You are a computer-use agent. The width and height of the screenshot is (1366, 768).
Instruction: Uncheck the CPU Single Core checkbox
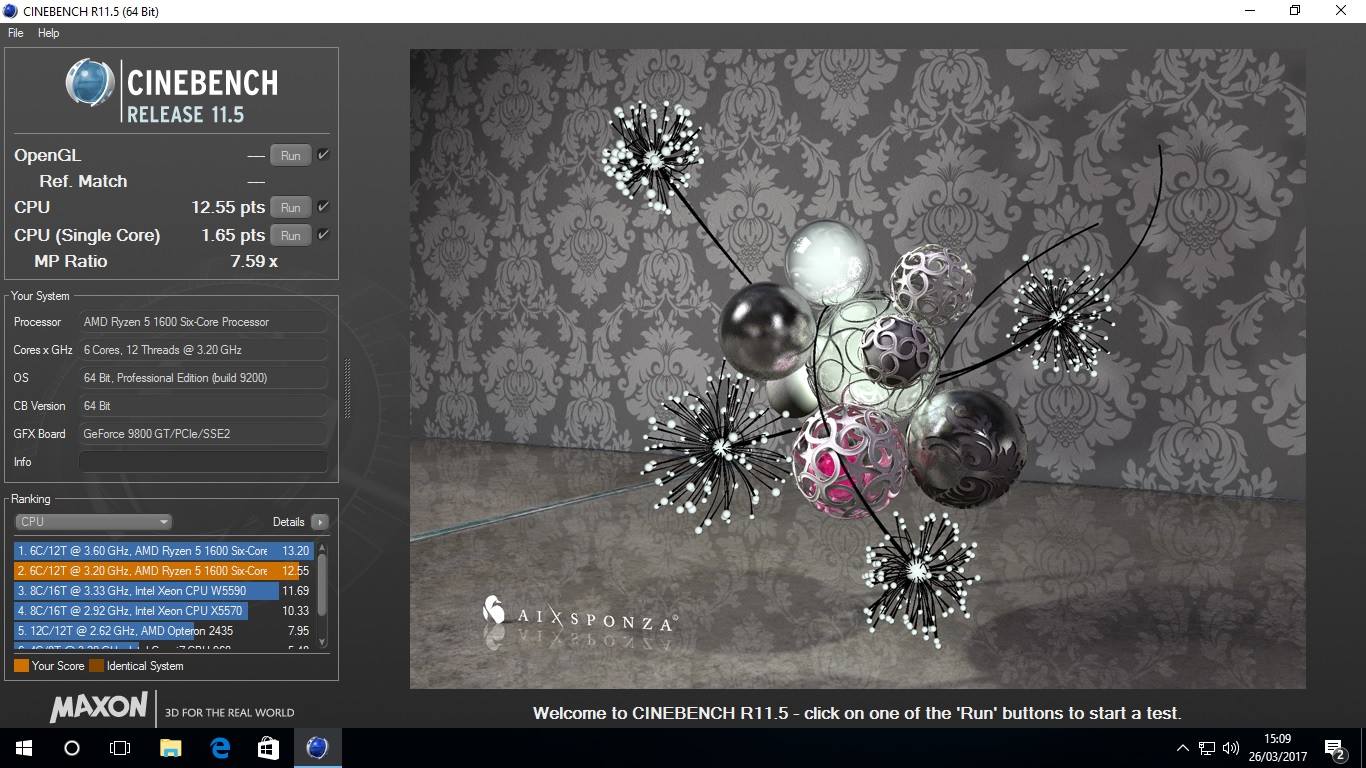[323, 235]
